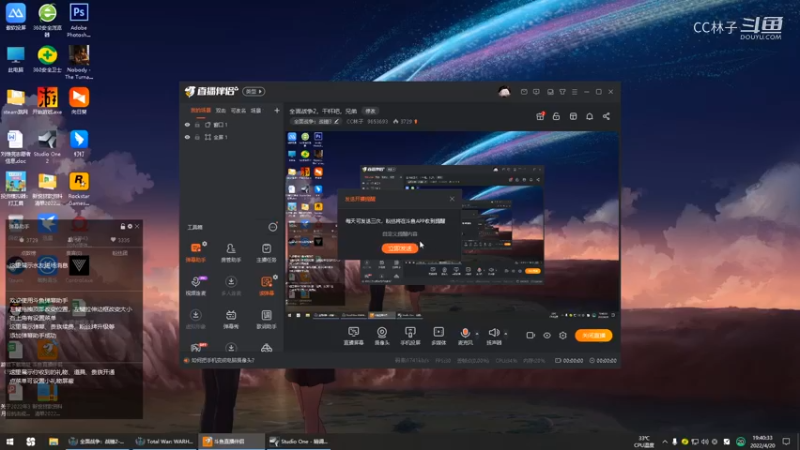Edit the stream category with the pencil icon
Screen dimensions: 800x450
click(x=336, y=122)
